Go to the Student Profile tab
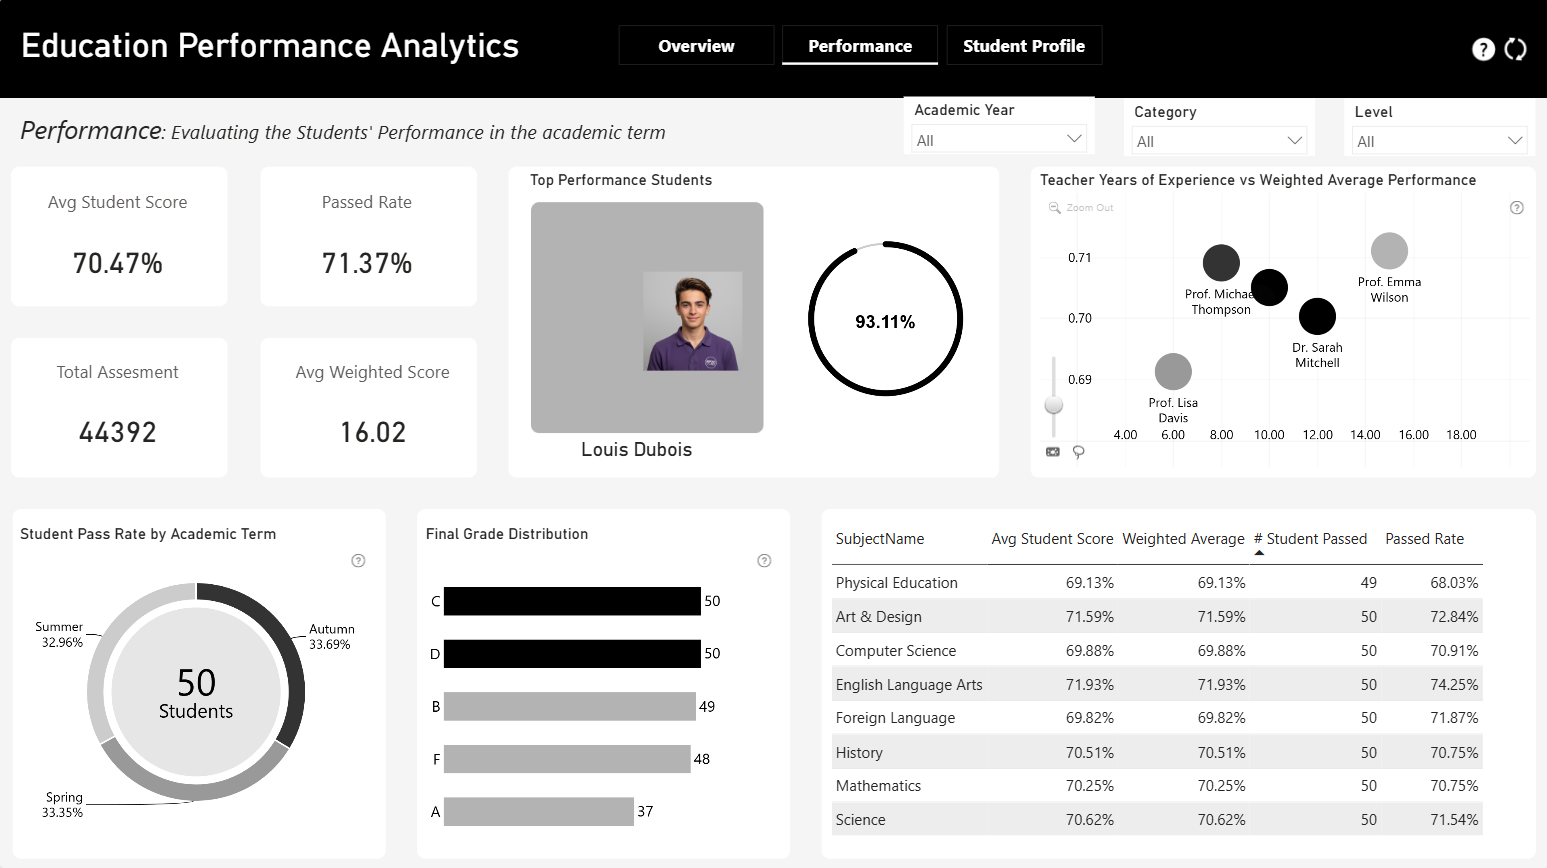Image resolution: width=1547 pixels, height=868 pixels. 1024,46
